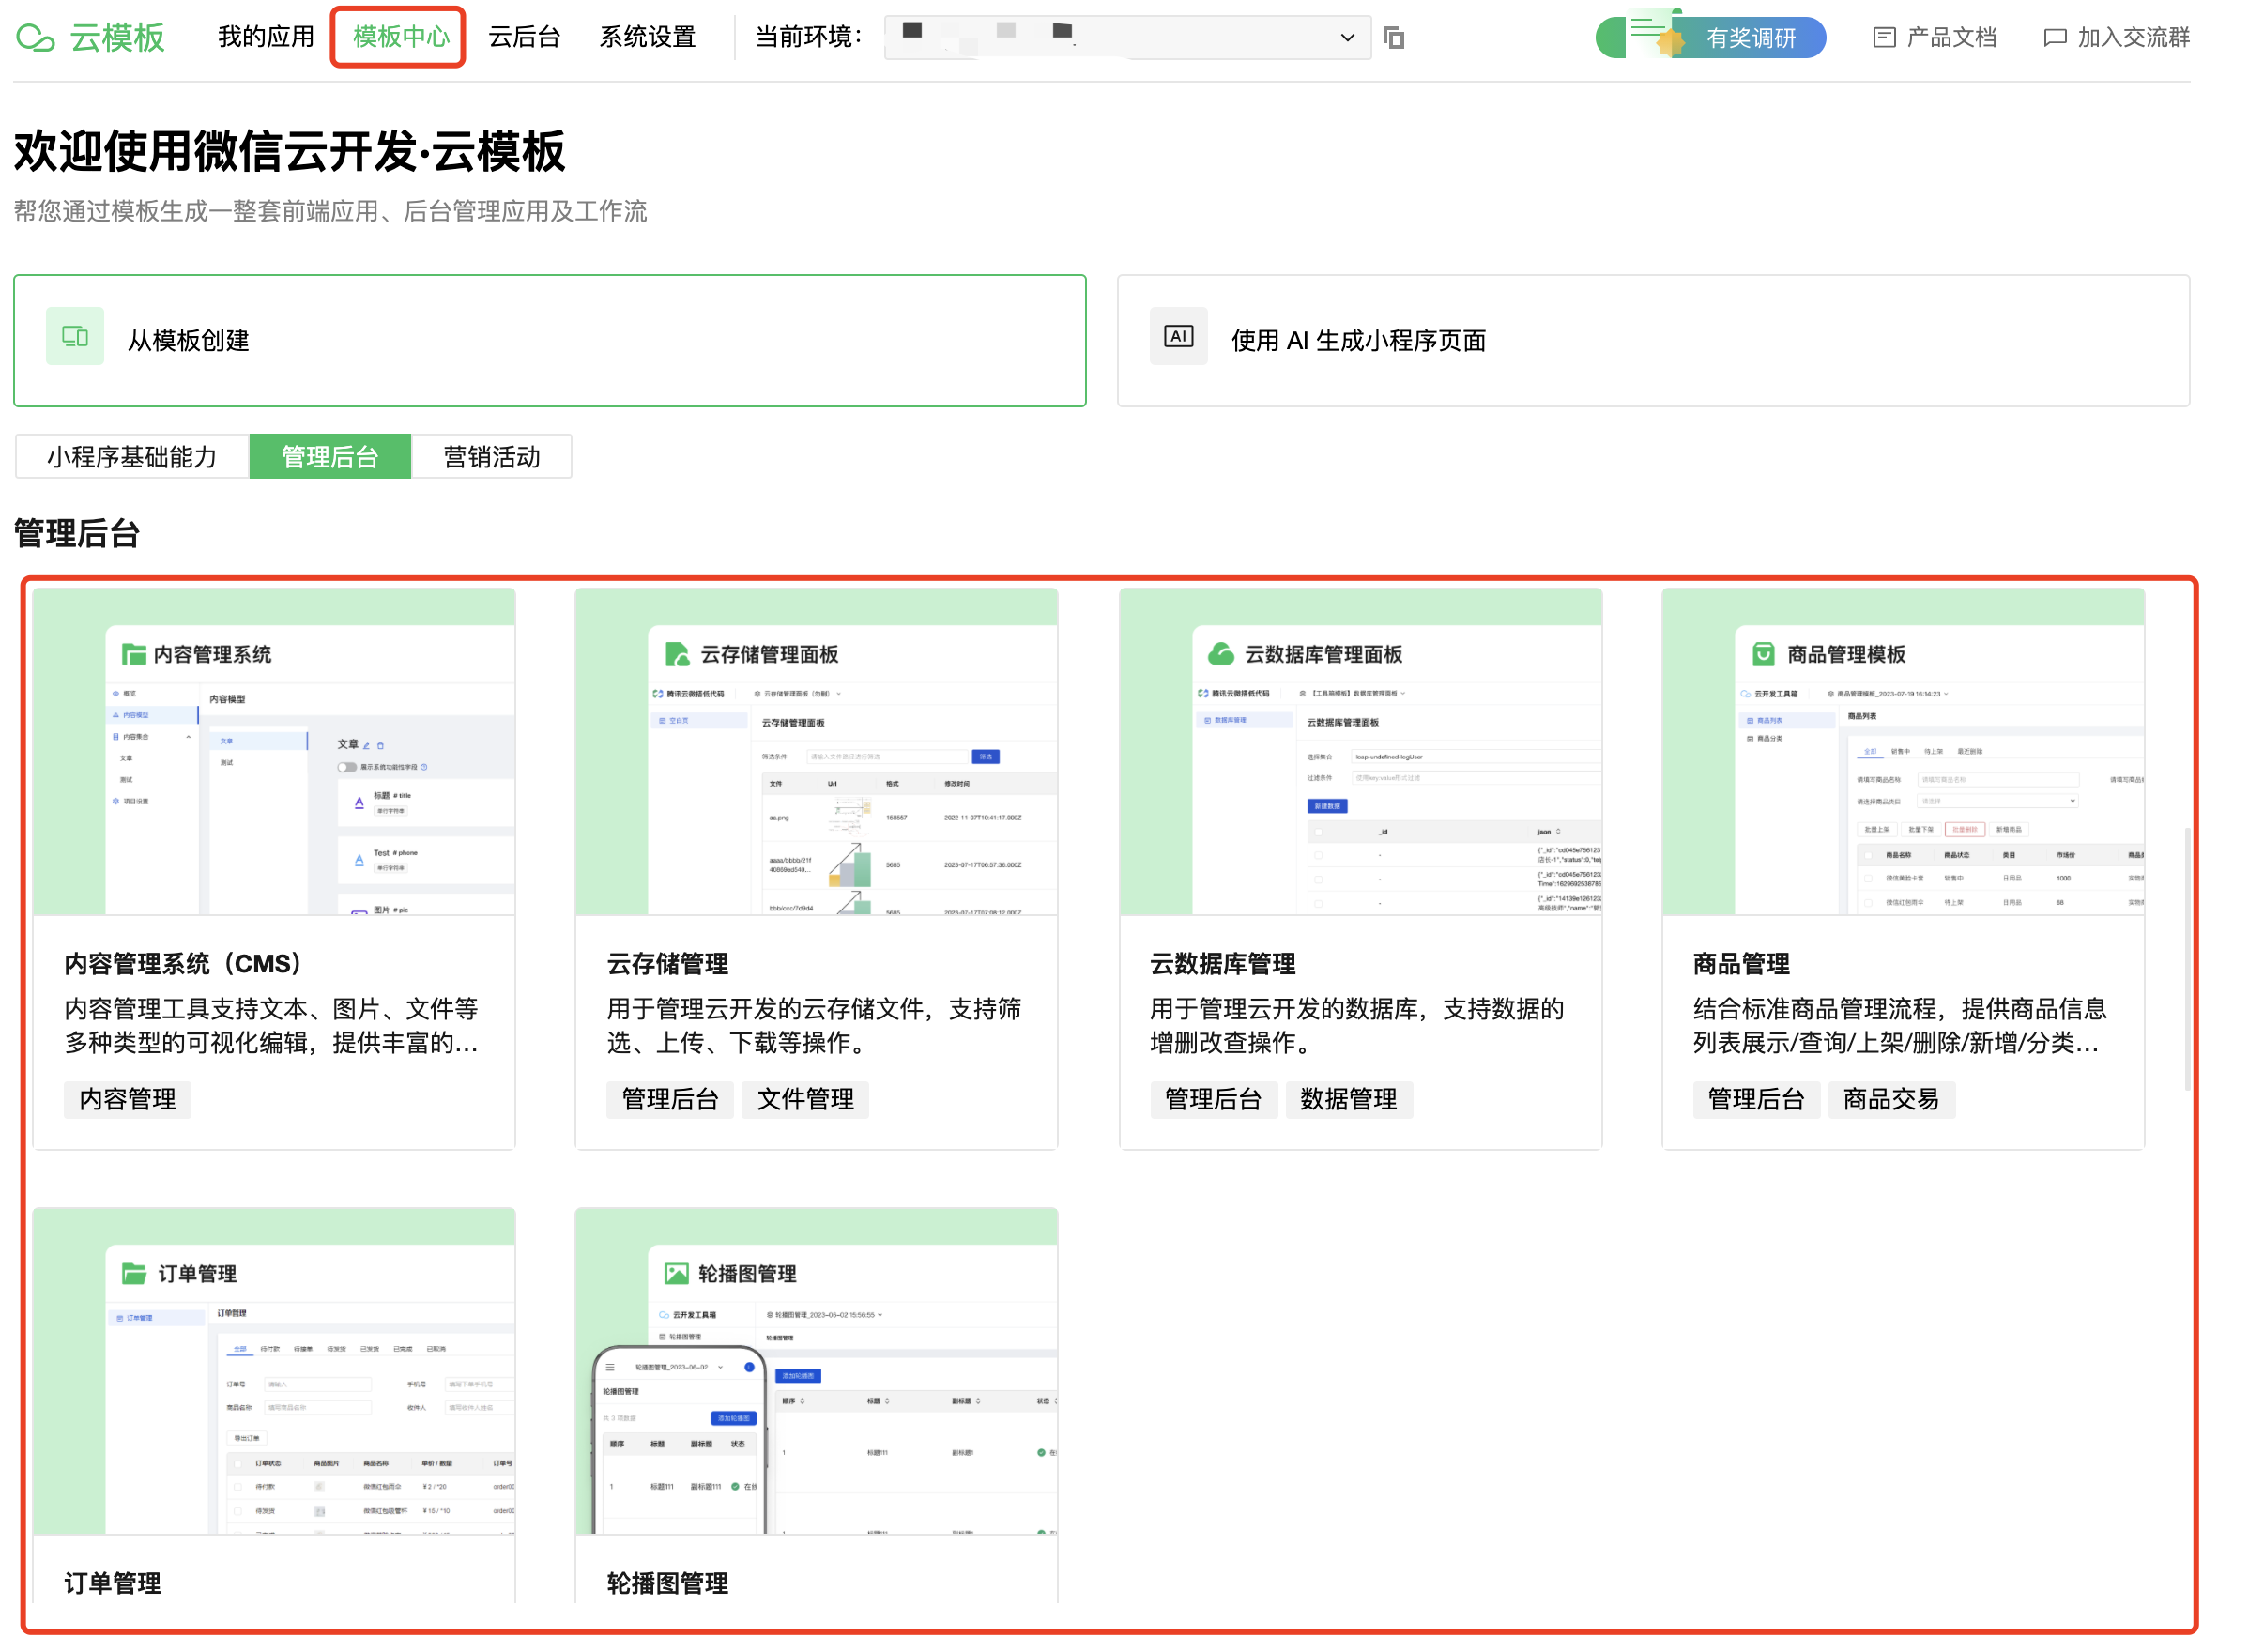Click the 文件管理 tag on 云存储管理

click(806, 1101)
